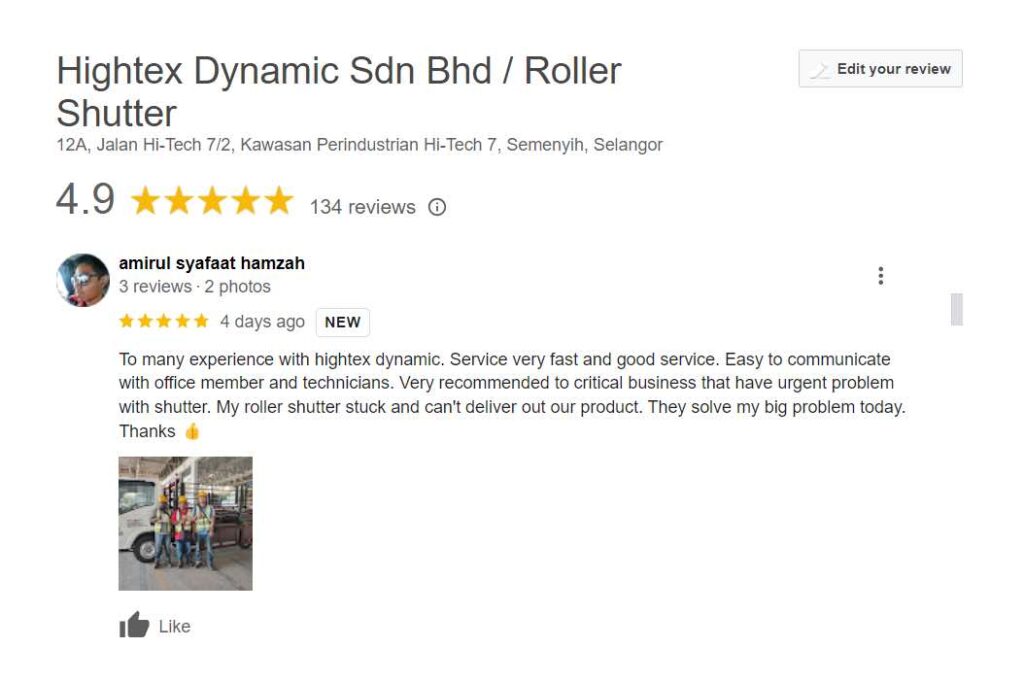
Task: Click the NEW badge on the review
Action: click(x=343, y=322)
